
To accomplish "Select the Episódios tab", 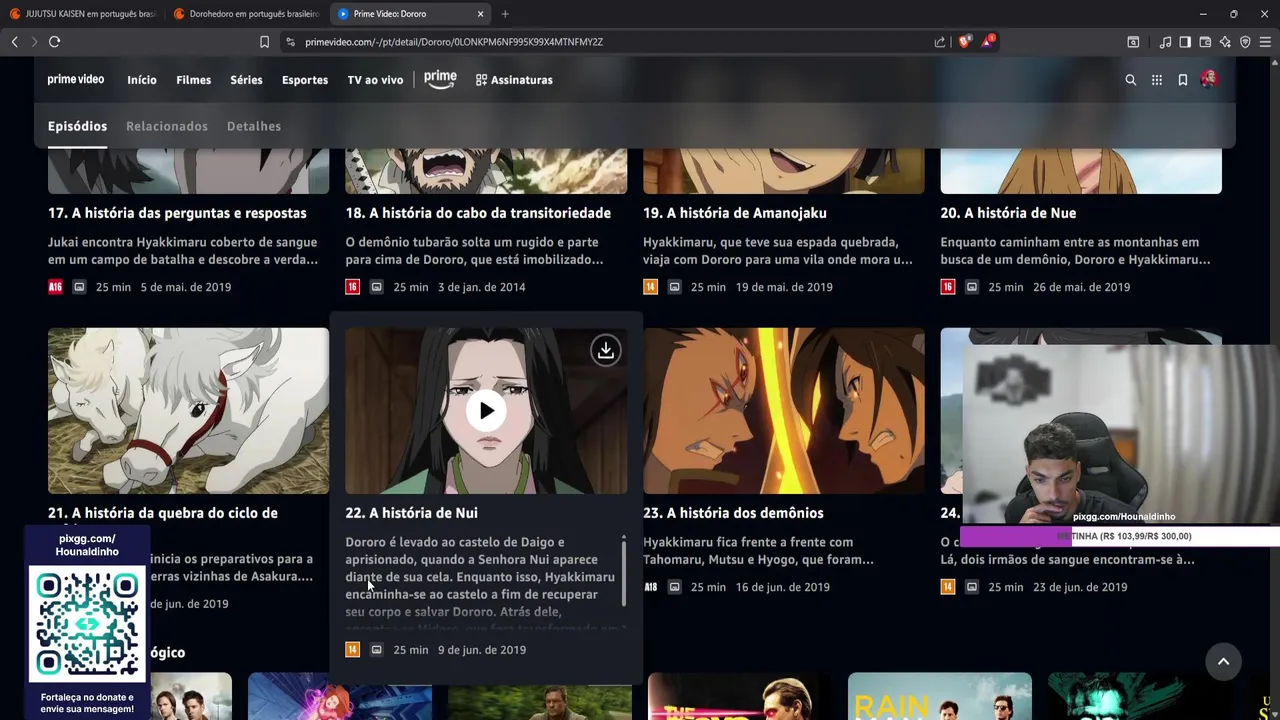I will coord(77,126).
